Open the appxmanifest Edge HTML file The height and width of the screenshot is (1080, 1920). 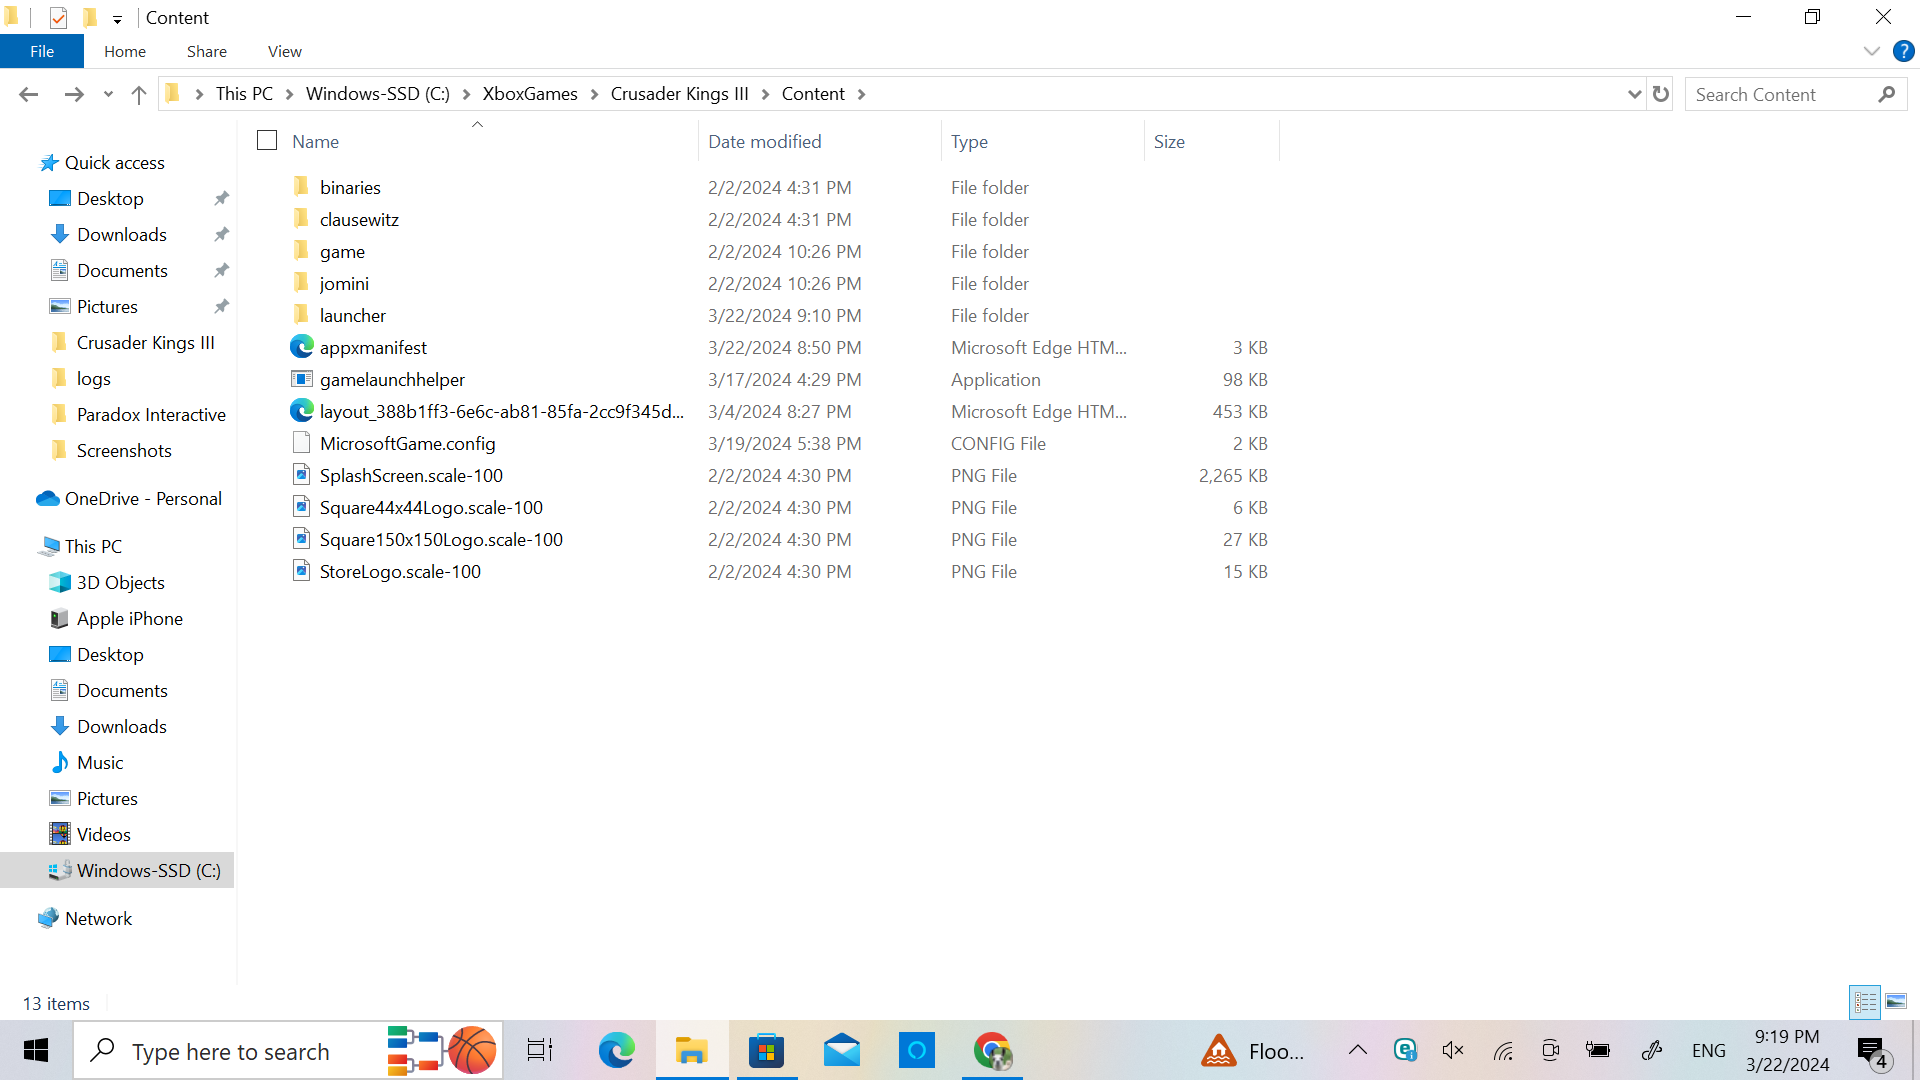(373, 347)
